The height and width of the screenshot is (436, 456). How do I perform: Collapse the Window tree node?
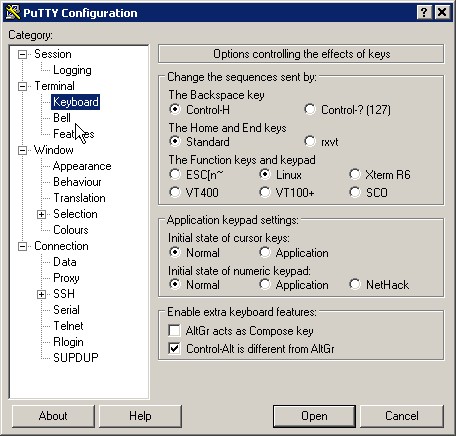pyautogui.click(x=23, y=150)
